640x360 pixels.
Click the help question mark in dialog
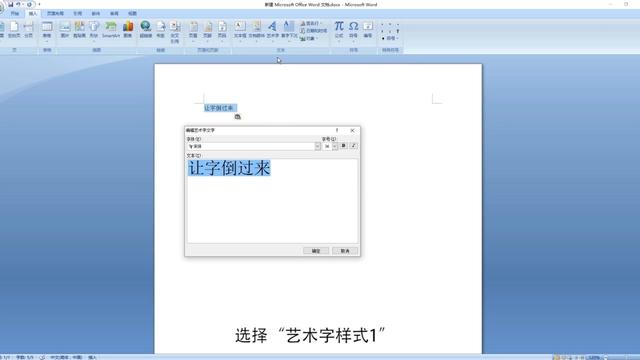pyautogui.click(x=337, y=130)
